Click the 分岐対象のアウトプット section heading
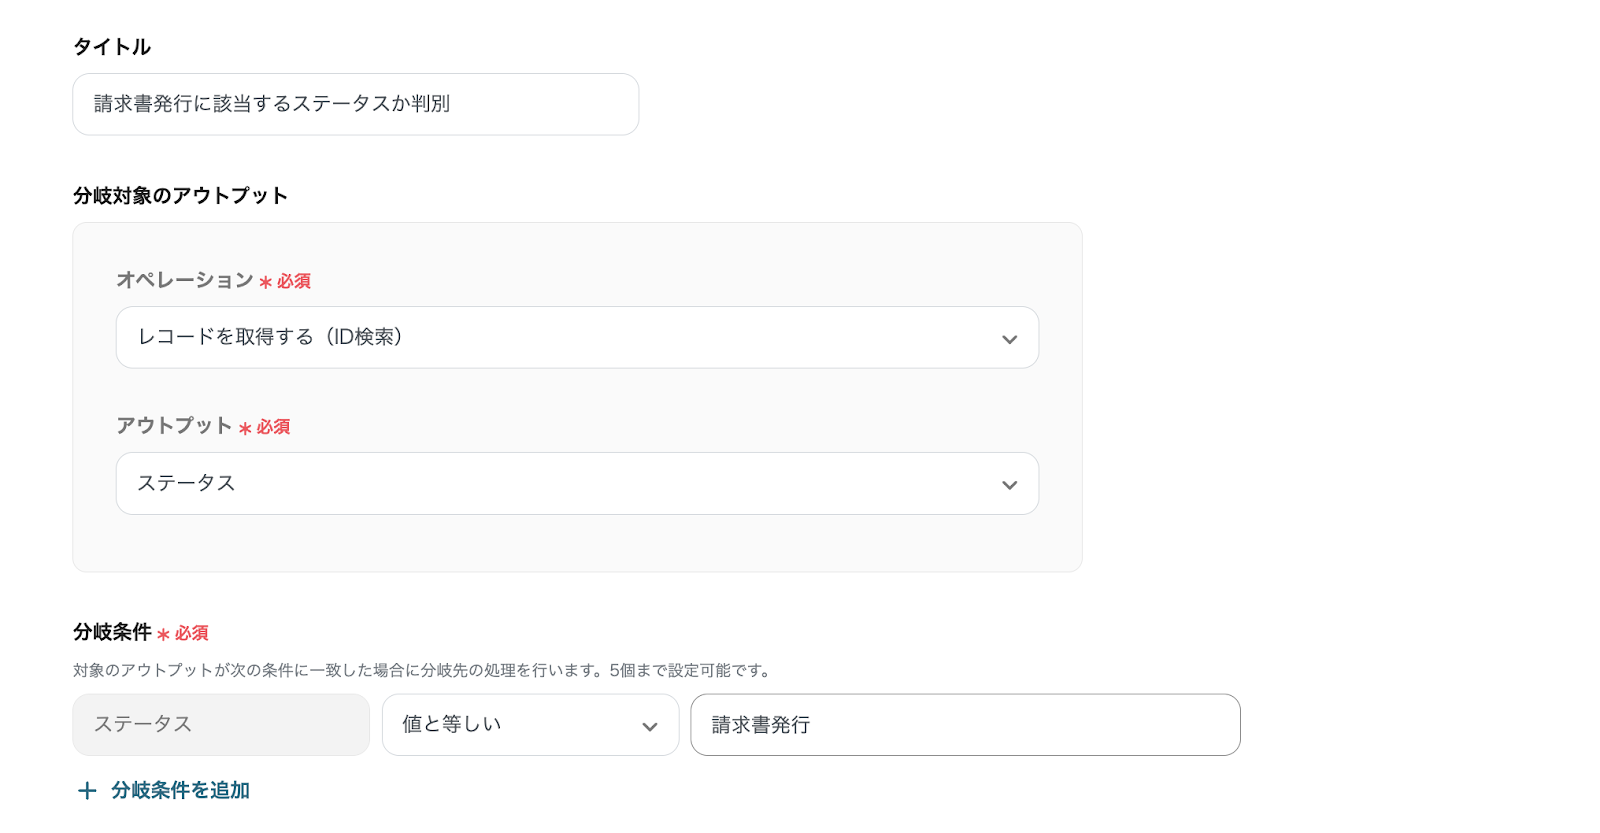 point(180,196)
